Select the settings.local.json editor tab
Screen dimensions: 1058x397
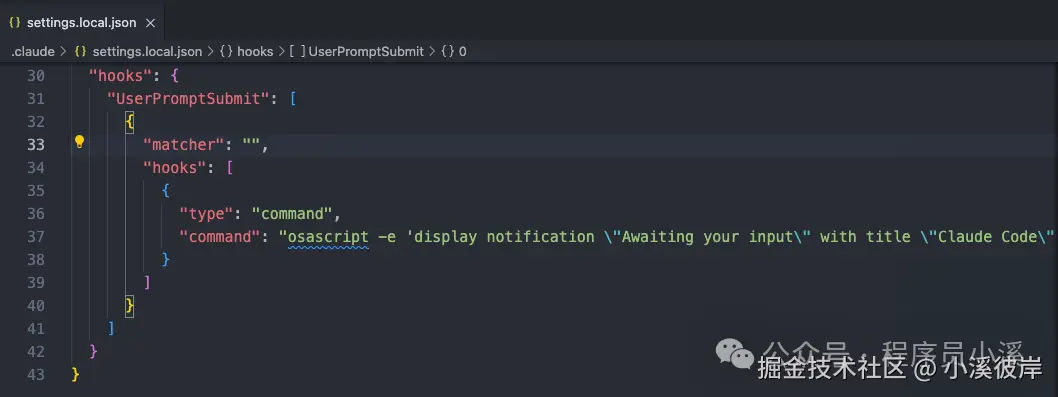pos(82,22)
